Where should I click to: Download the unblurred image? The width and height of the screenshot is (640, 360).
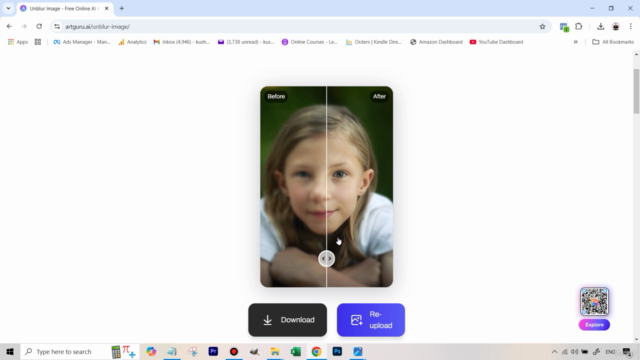pos(287,320)
